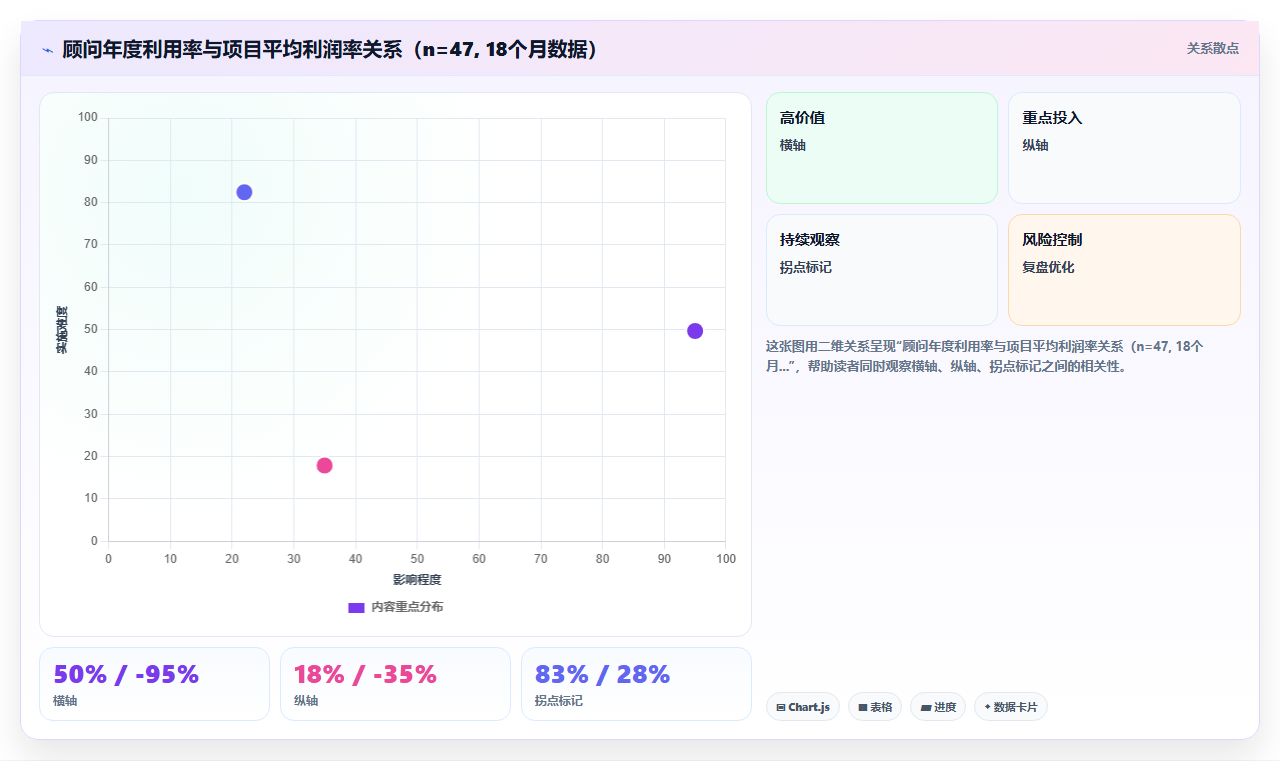
Task: Click 横轴 text in 高价值 card
Action: click(x=793, y=146)
